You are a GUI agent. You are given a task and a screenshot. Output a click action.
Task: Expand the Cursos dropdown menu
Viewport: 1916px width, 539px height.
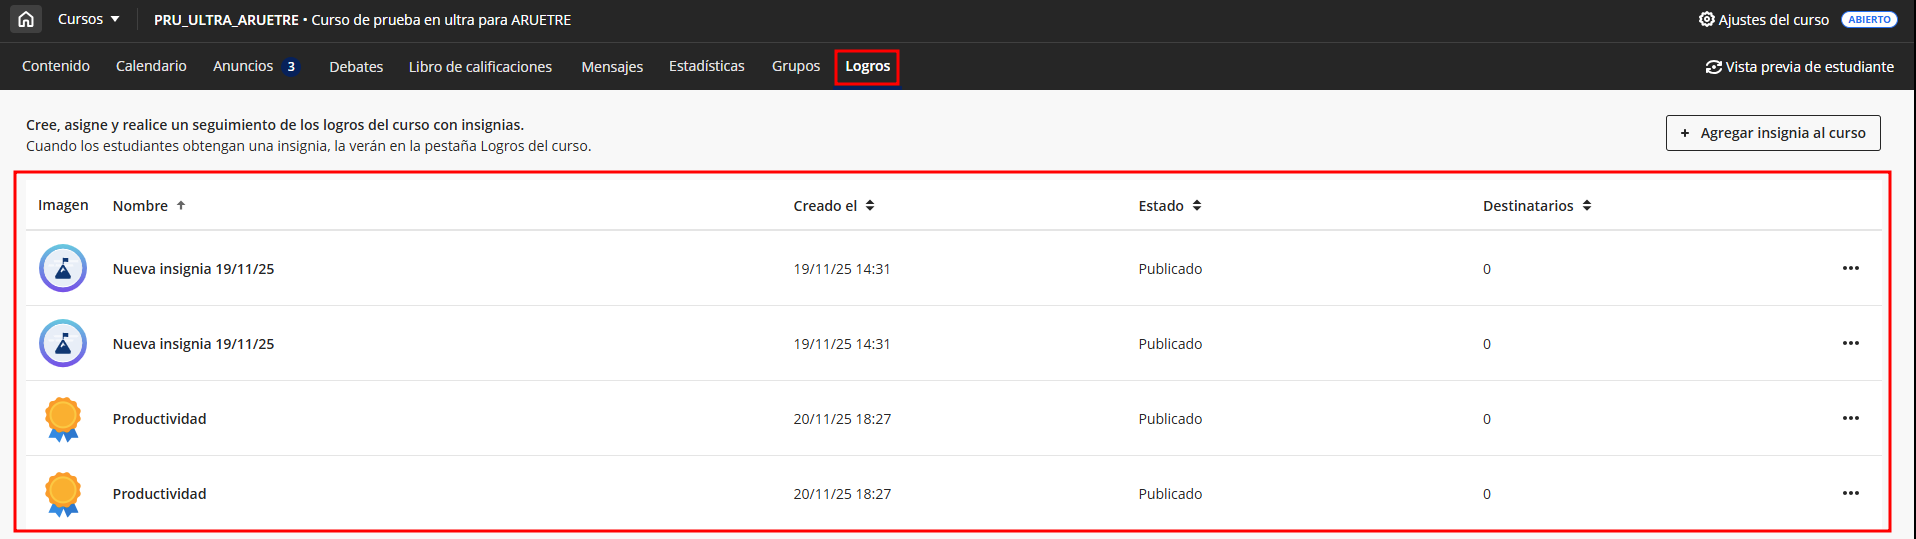(88, 19)
